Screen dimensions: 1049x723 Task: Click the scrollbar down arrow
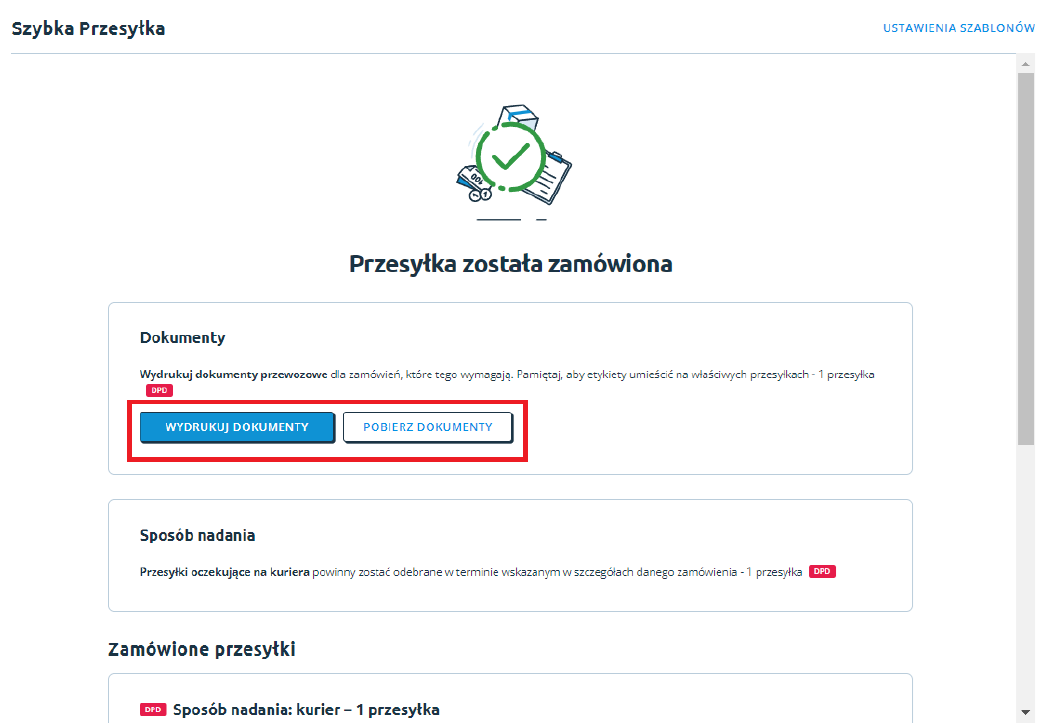pos(1025,712)
